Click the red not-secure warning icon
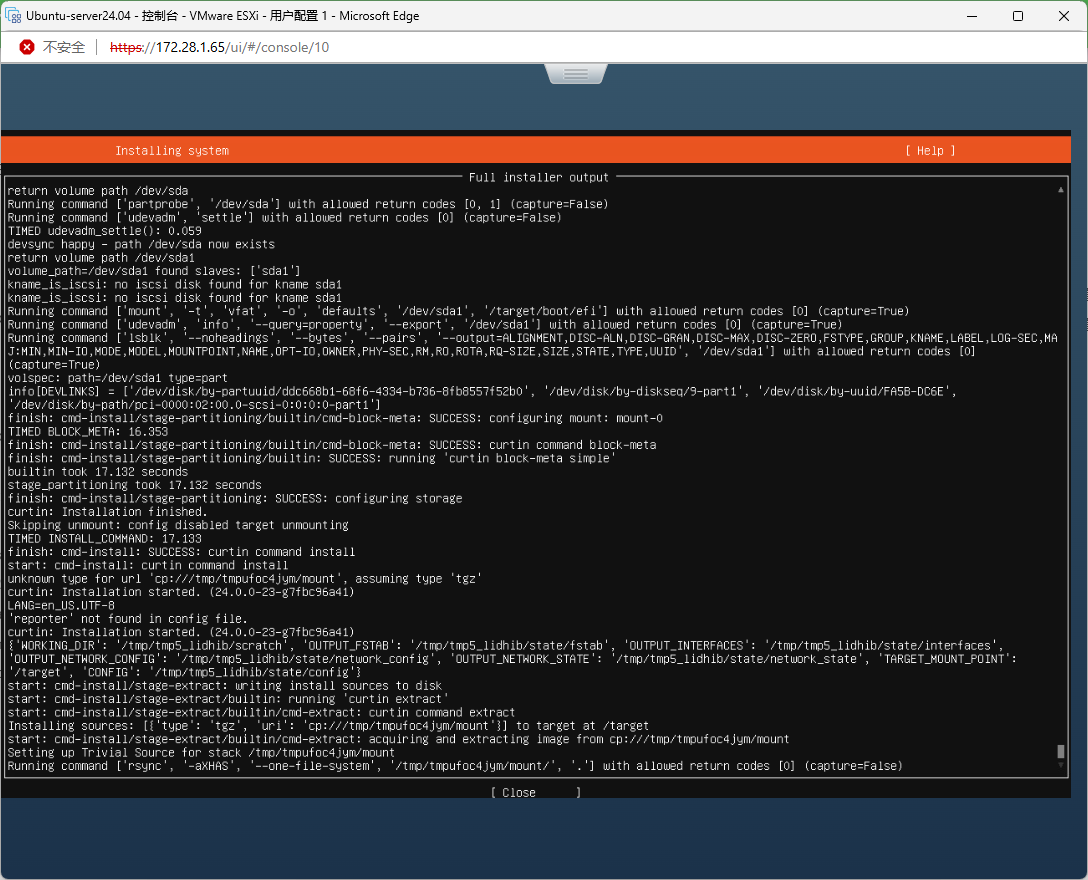 coord(27,47)
